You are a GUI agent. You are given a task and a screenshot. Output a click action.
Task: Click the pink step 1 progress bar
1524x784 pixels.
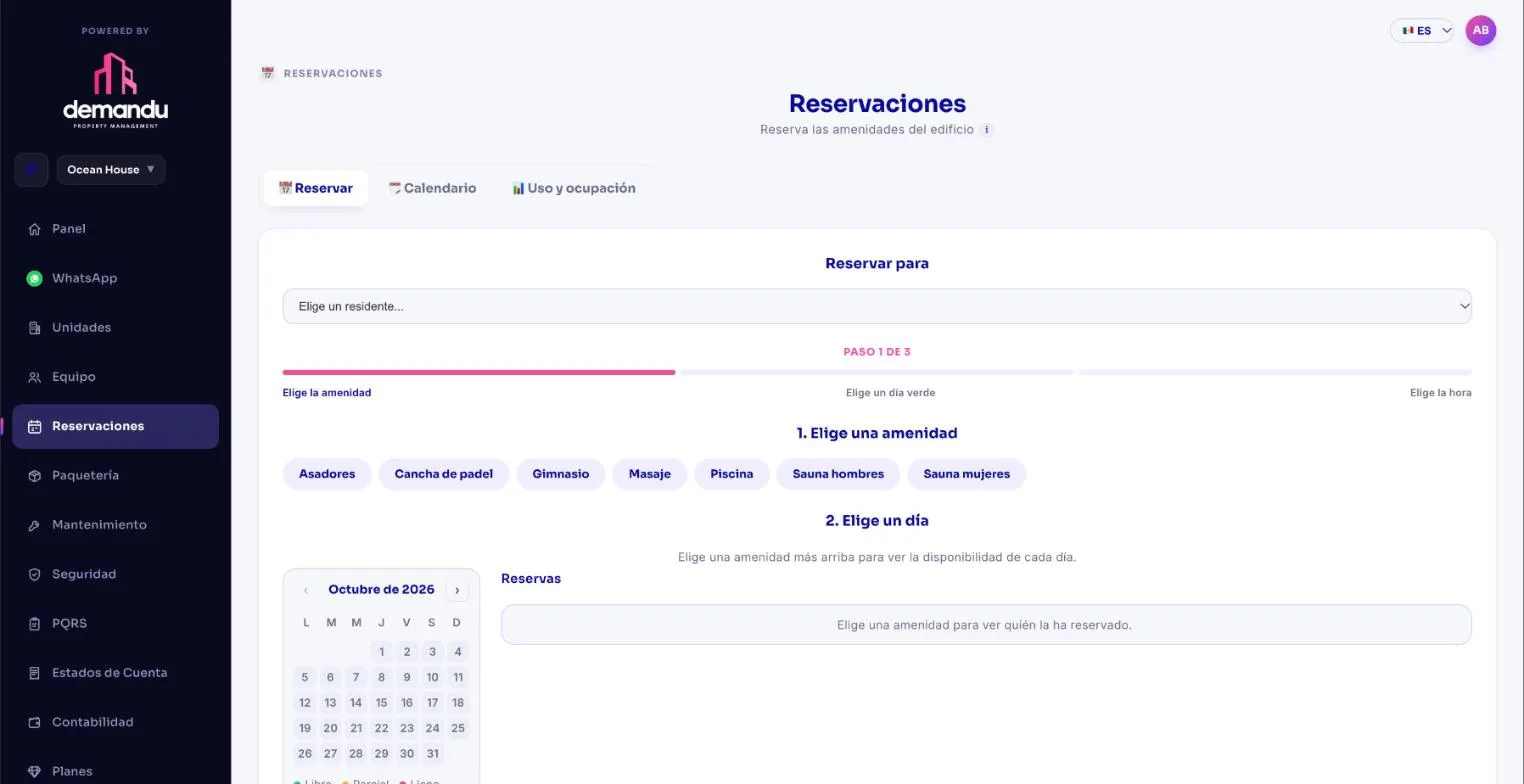(x=479, y=372)
